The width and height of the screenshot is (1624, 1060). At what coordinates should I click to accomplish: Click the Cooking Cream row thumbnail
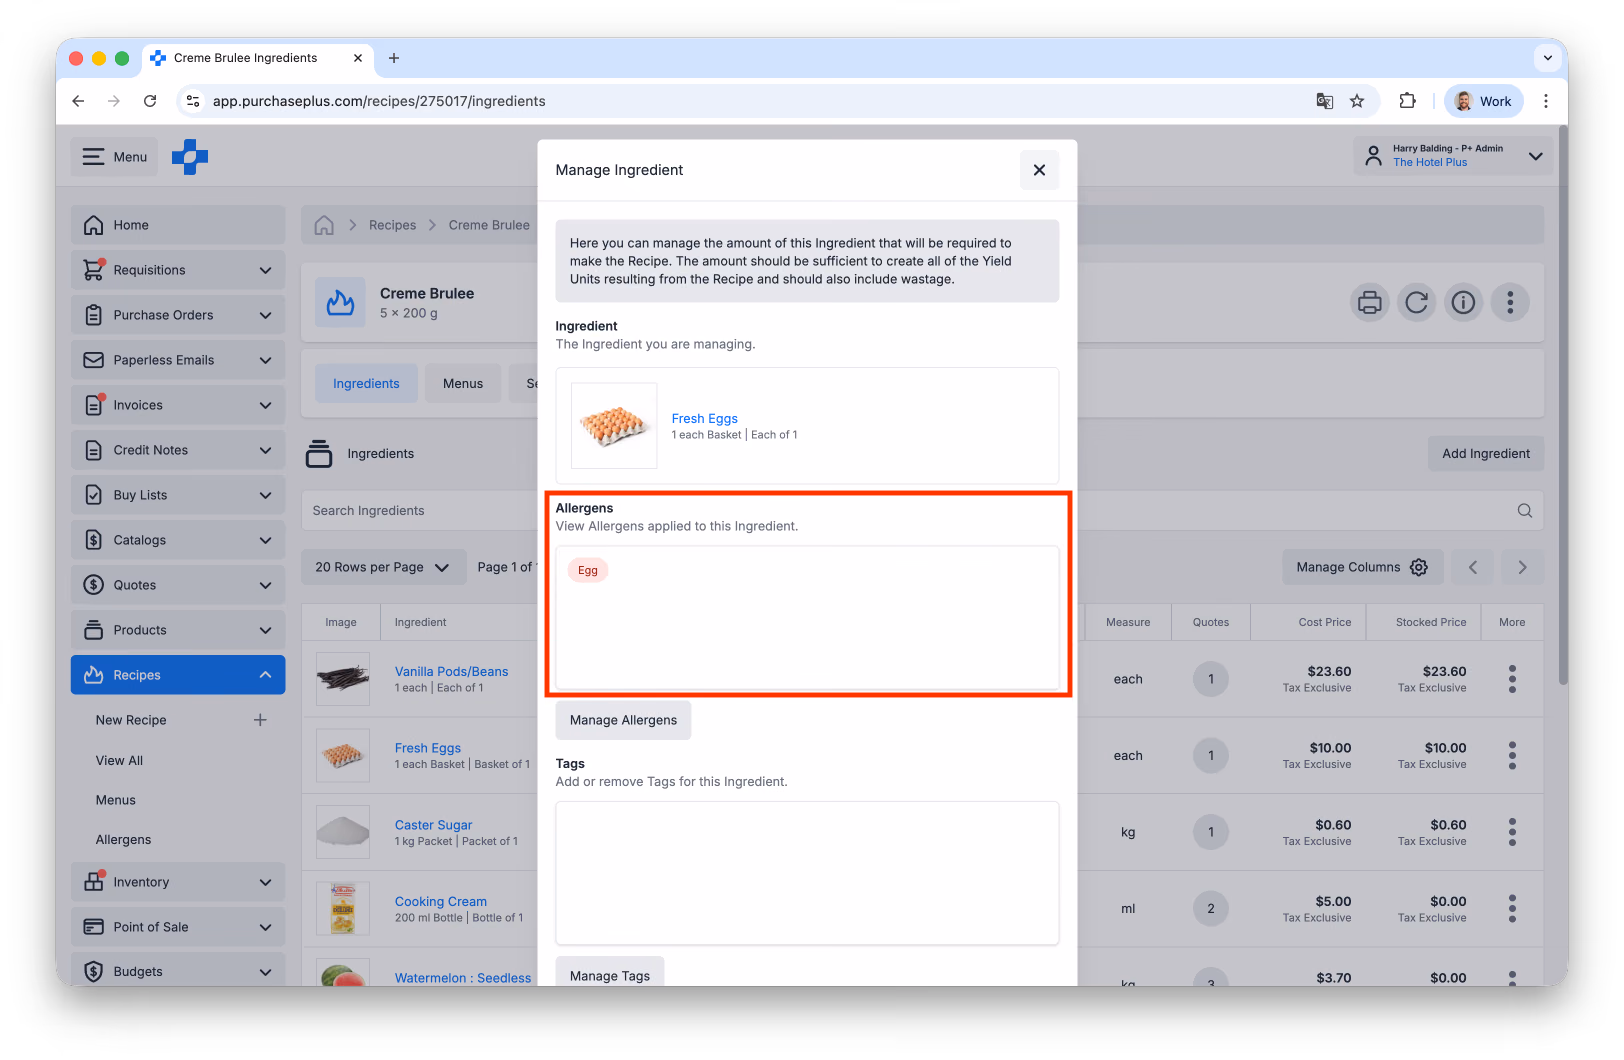[343, 909]
